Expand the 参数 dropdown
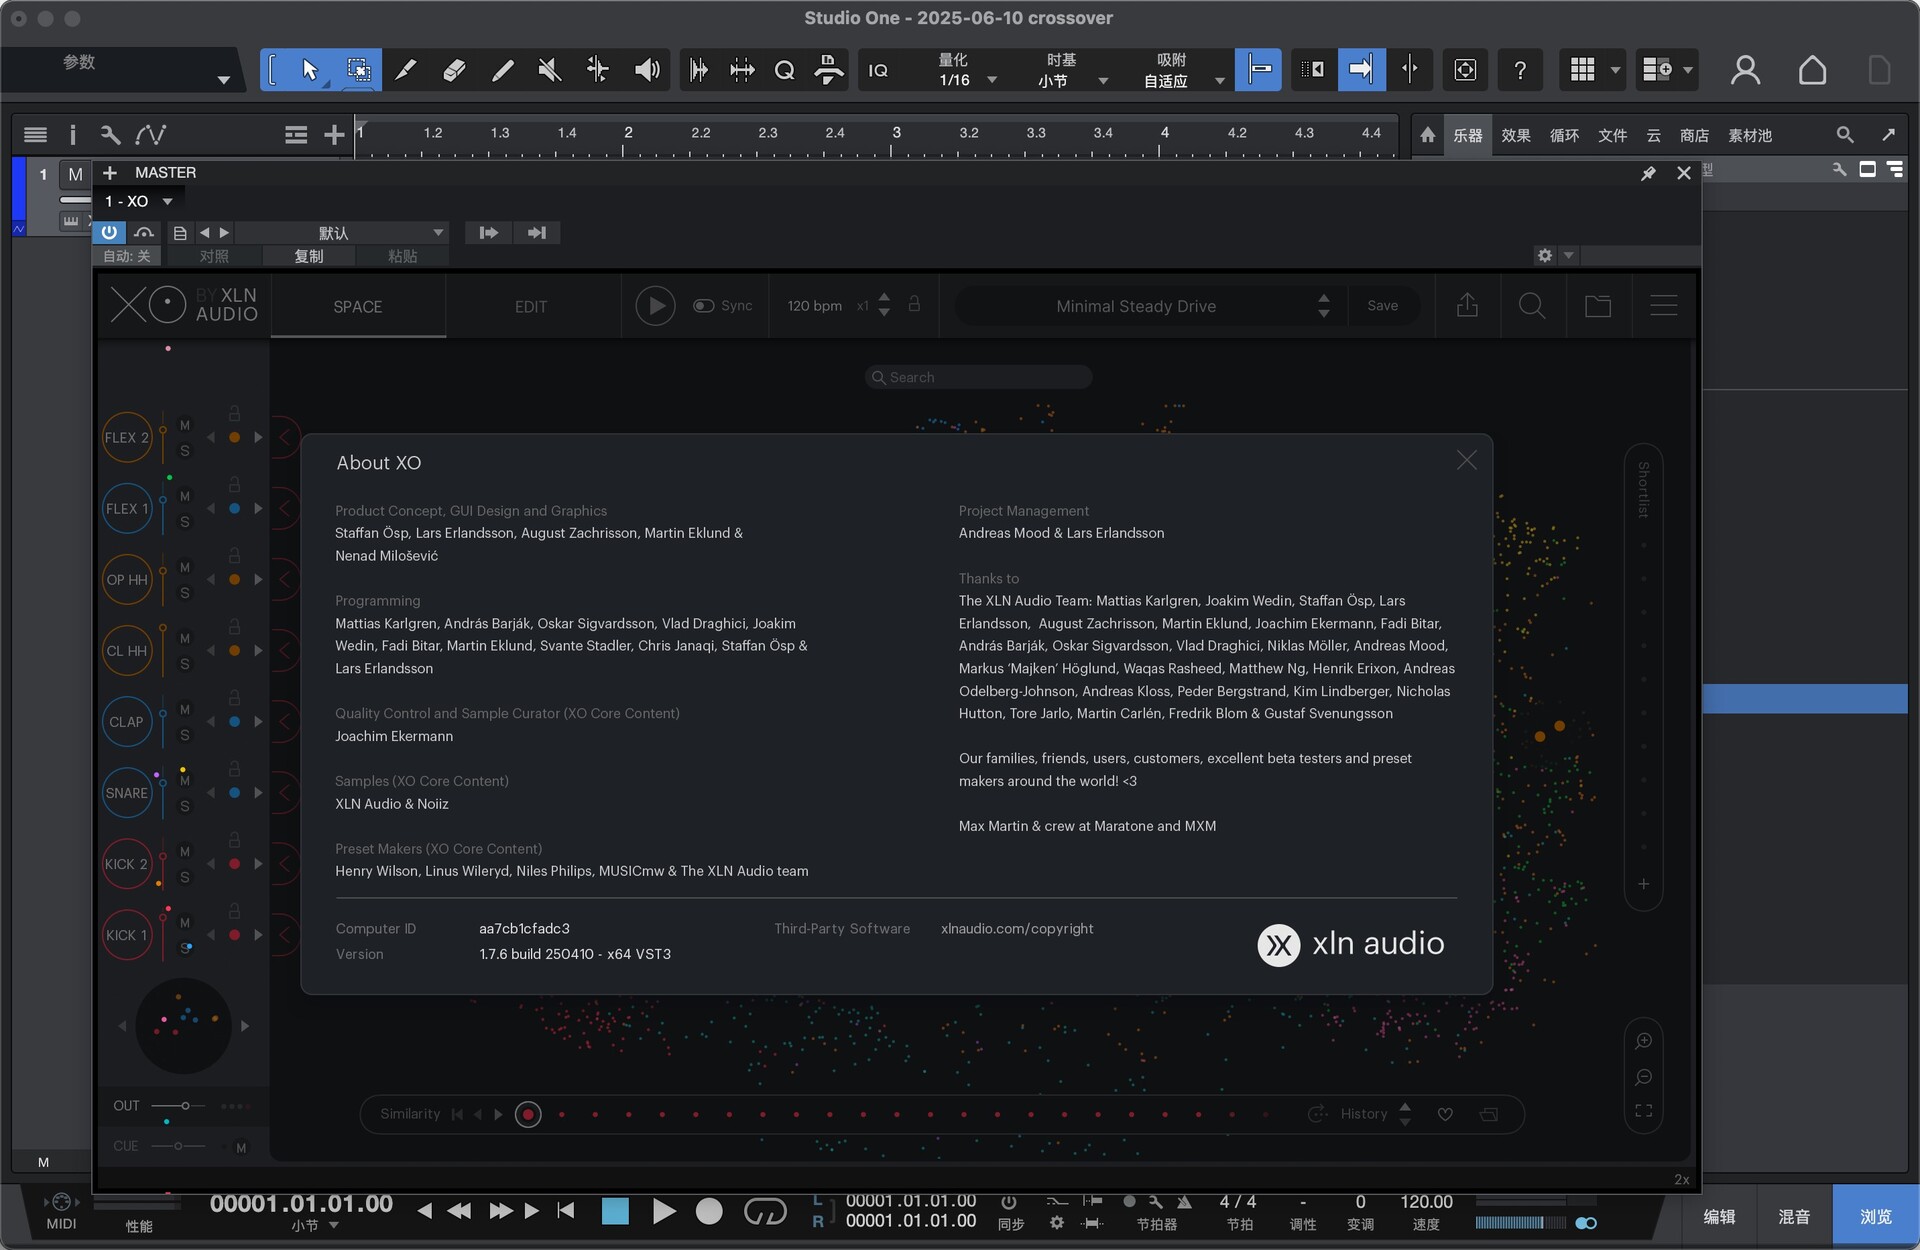Viewport: 1920px width, 1250px height. 222,80
